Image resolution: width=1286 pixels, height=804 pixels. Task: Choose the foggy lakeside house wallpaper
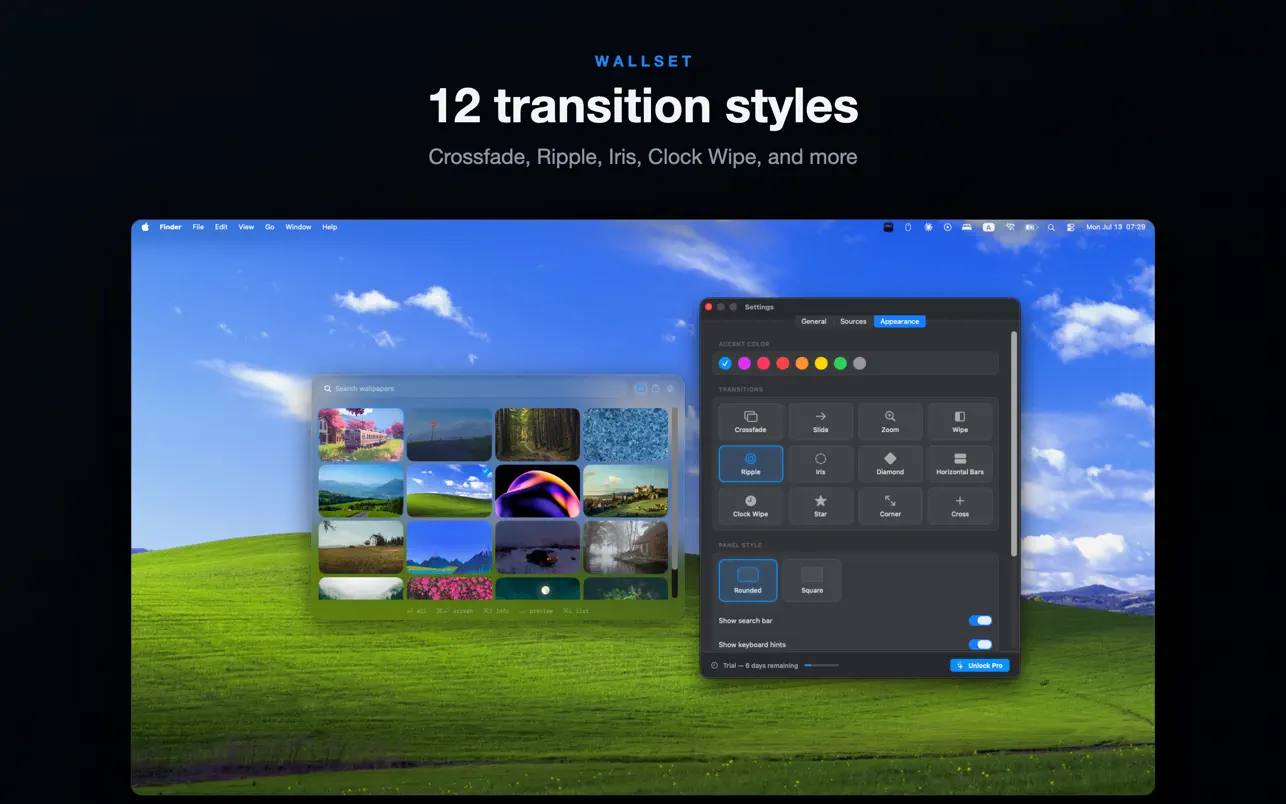pos(626,547)
